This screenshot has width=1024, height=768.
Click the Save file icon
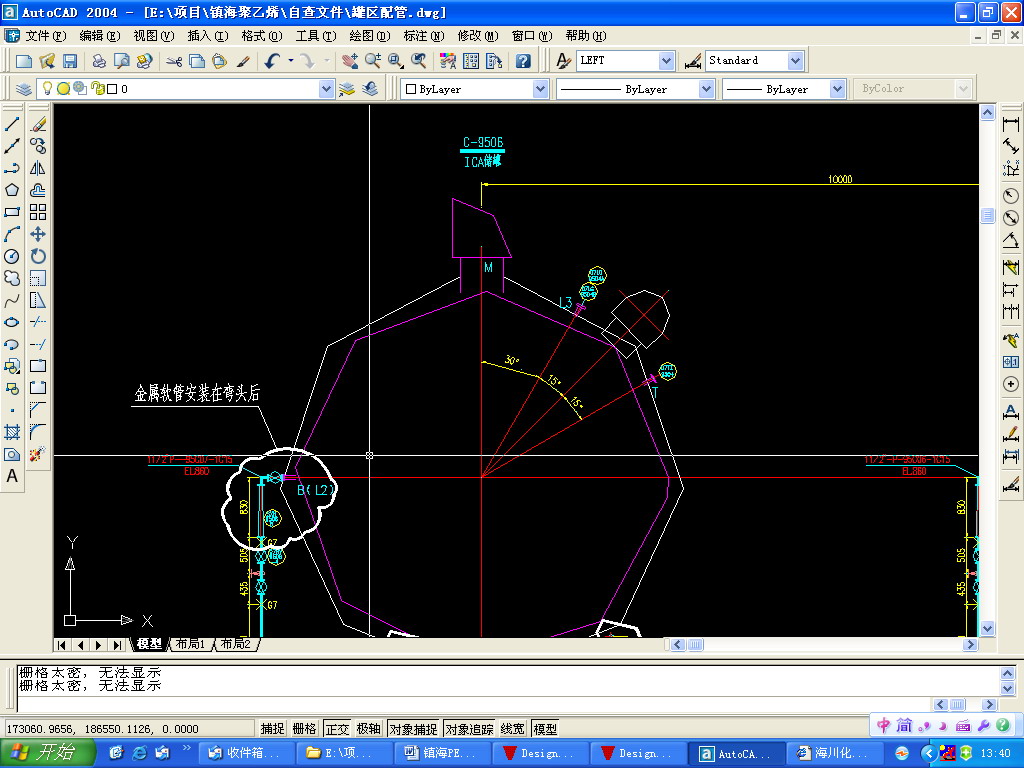pos(70,61)
